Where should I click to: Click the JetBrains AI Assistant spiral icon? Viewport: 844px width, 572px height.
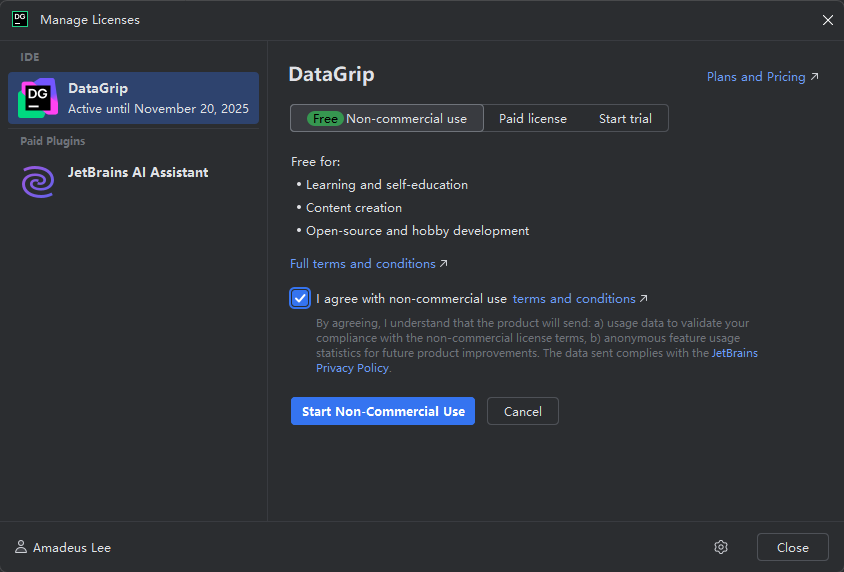click(38, 181)
